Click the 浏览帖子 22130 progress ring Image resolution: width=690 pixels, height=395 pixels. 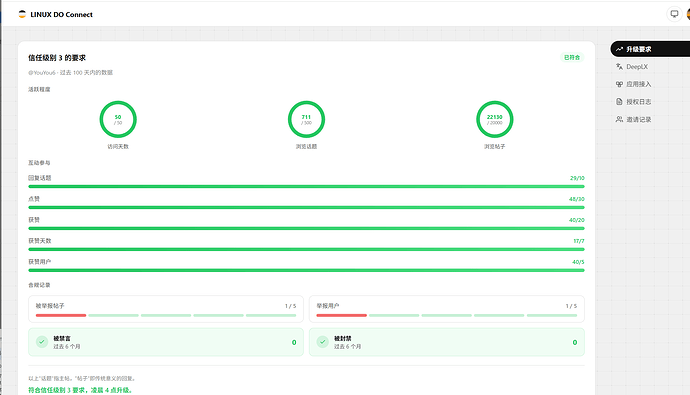tap(495, 119)
